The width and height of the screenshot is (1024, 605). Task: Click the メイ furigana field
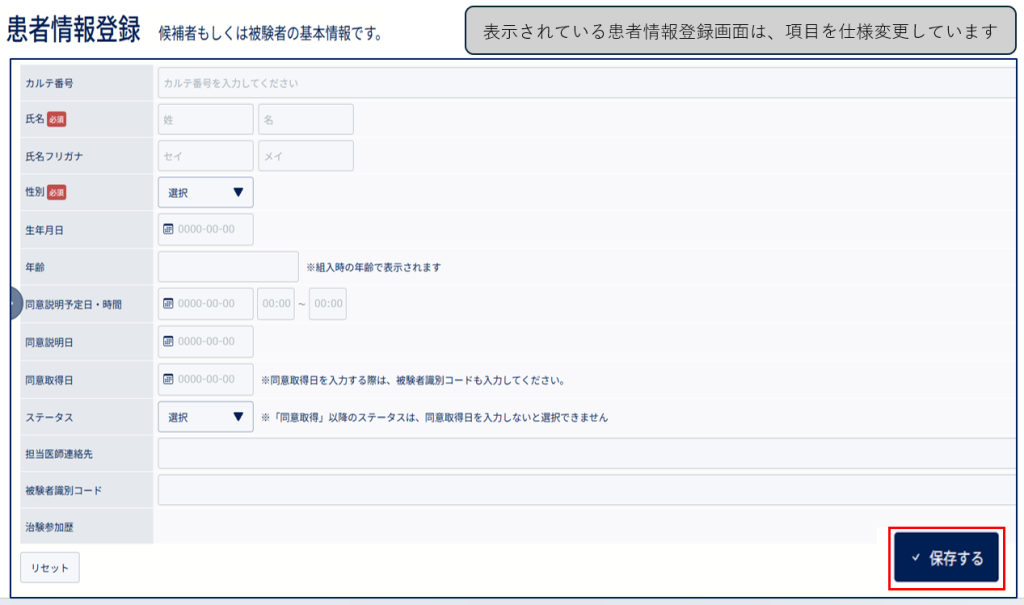(306, 156)
